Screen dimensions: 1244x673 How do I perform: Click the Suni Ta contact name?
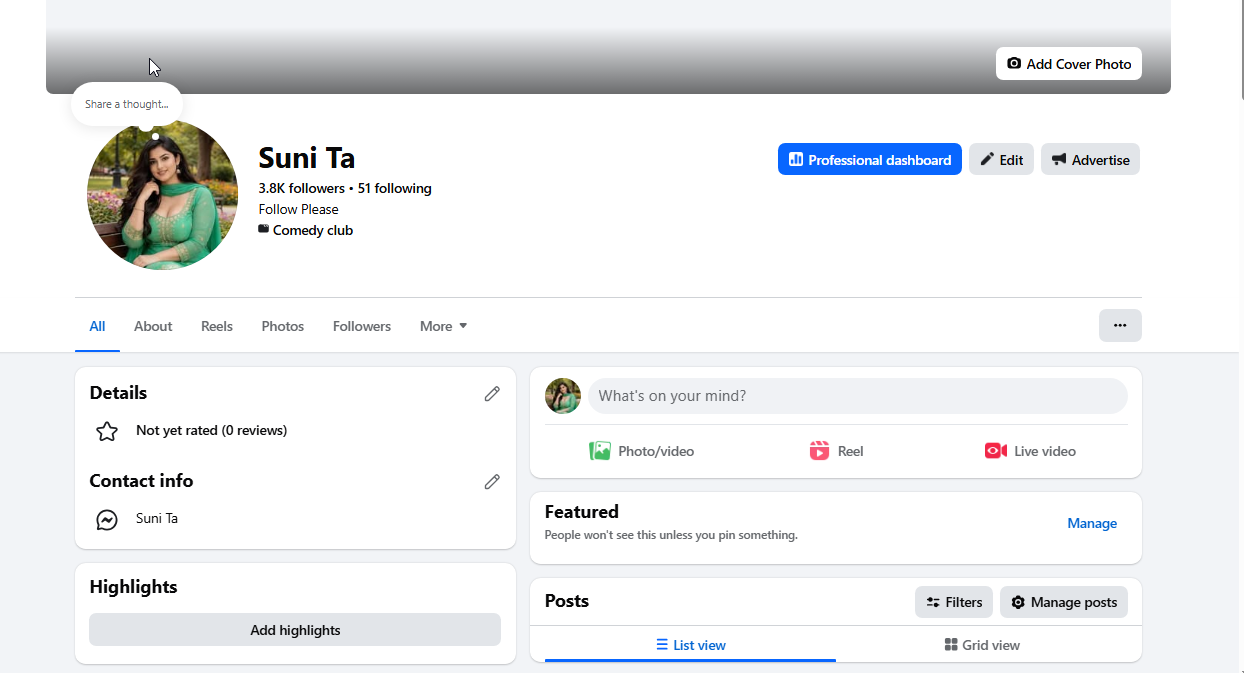tap(157, 518)
